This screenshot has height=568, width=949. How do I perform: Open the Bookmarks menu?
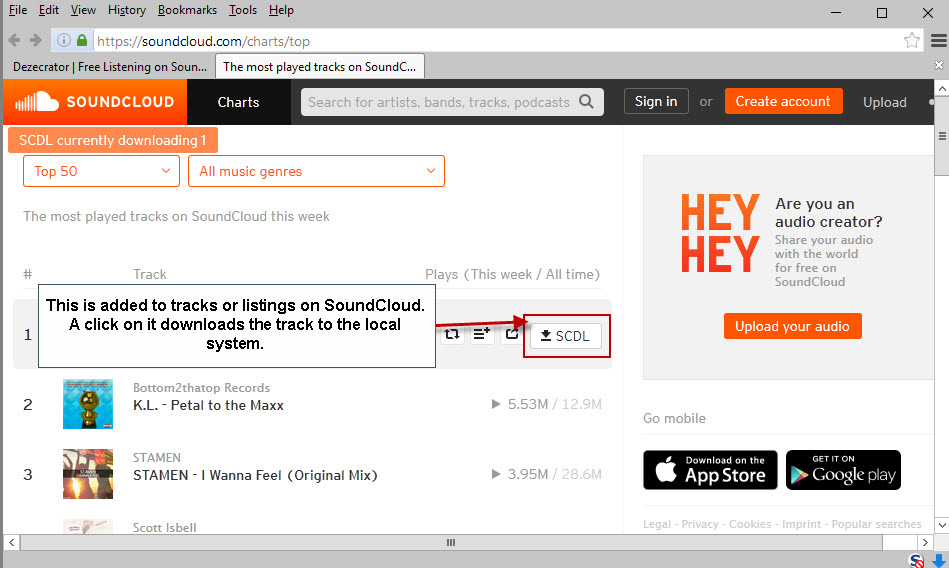(187, 10)
